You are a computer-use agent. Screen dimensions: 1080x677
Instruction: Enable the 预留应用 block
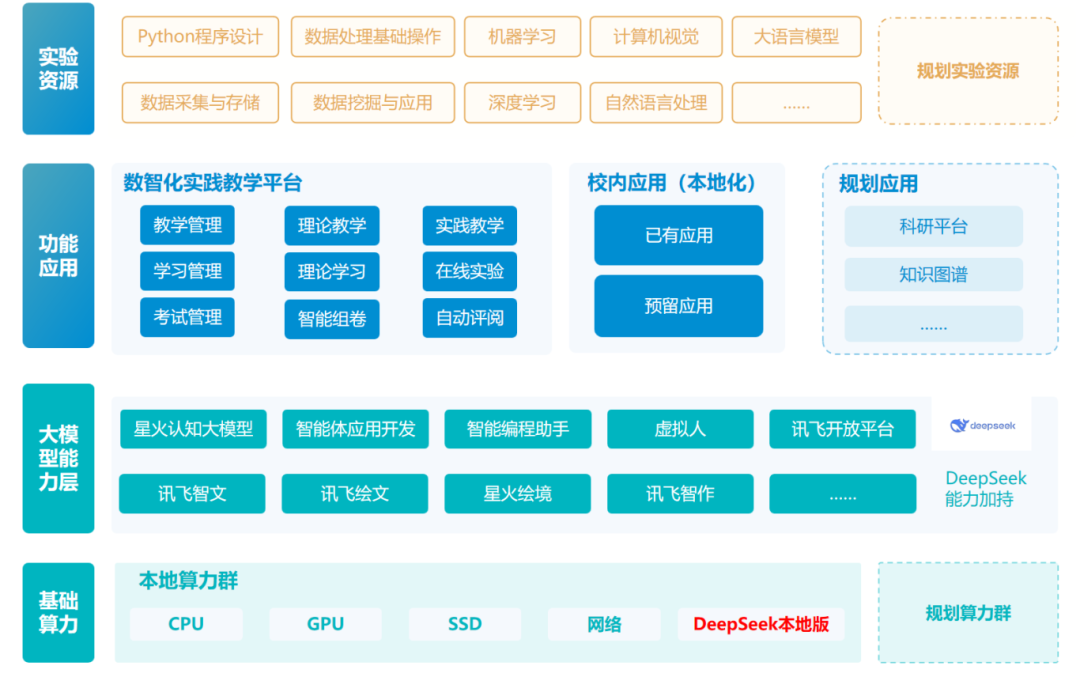click(x=678, y=306)
